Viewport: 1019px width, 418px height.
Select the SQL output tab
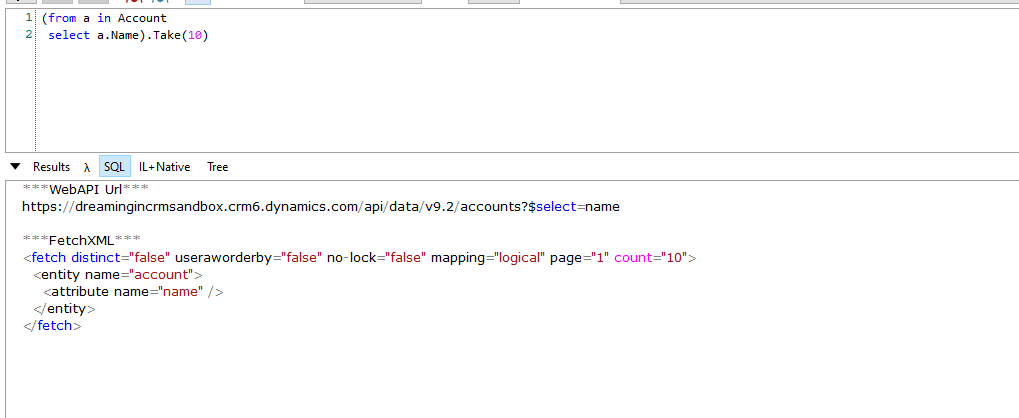[x=114, y=166]
